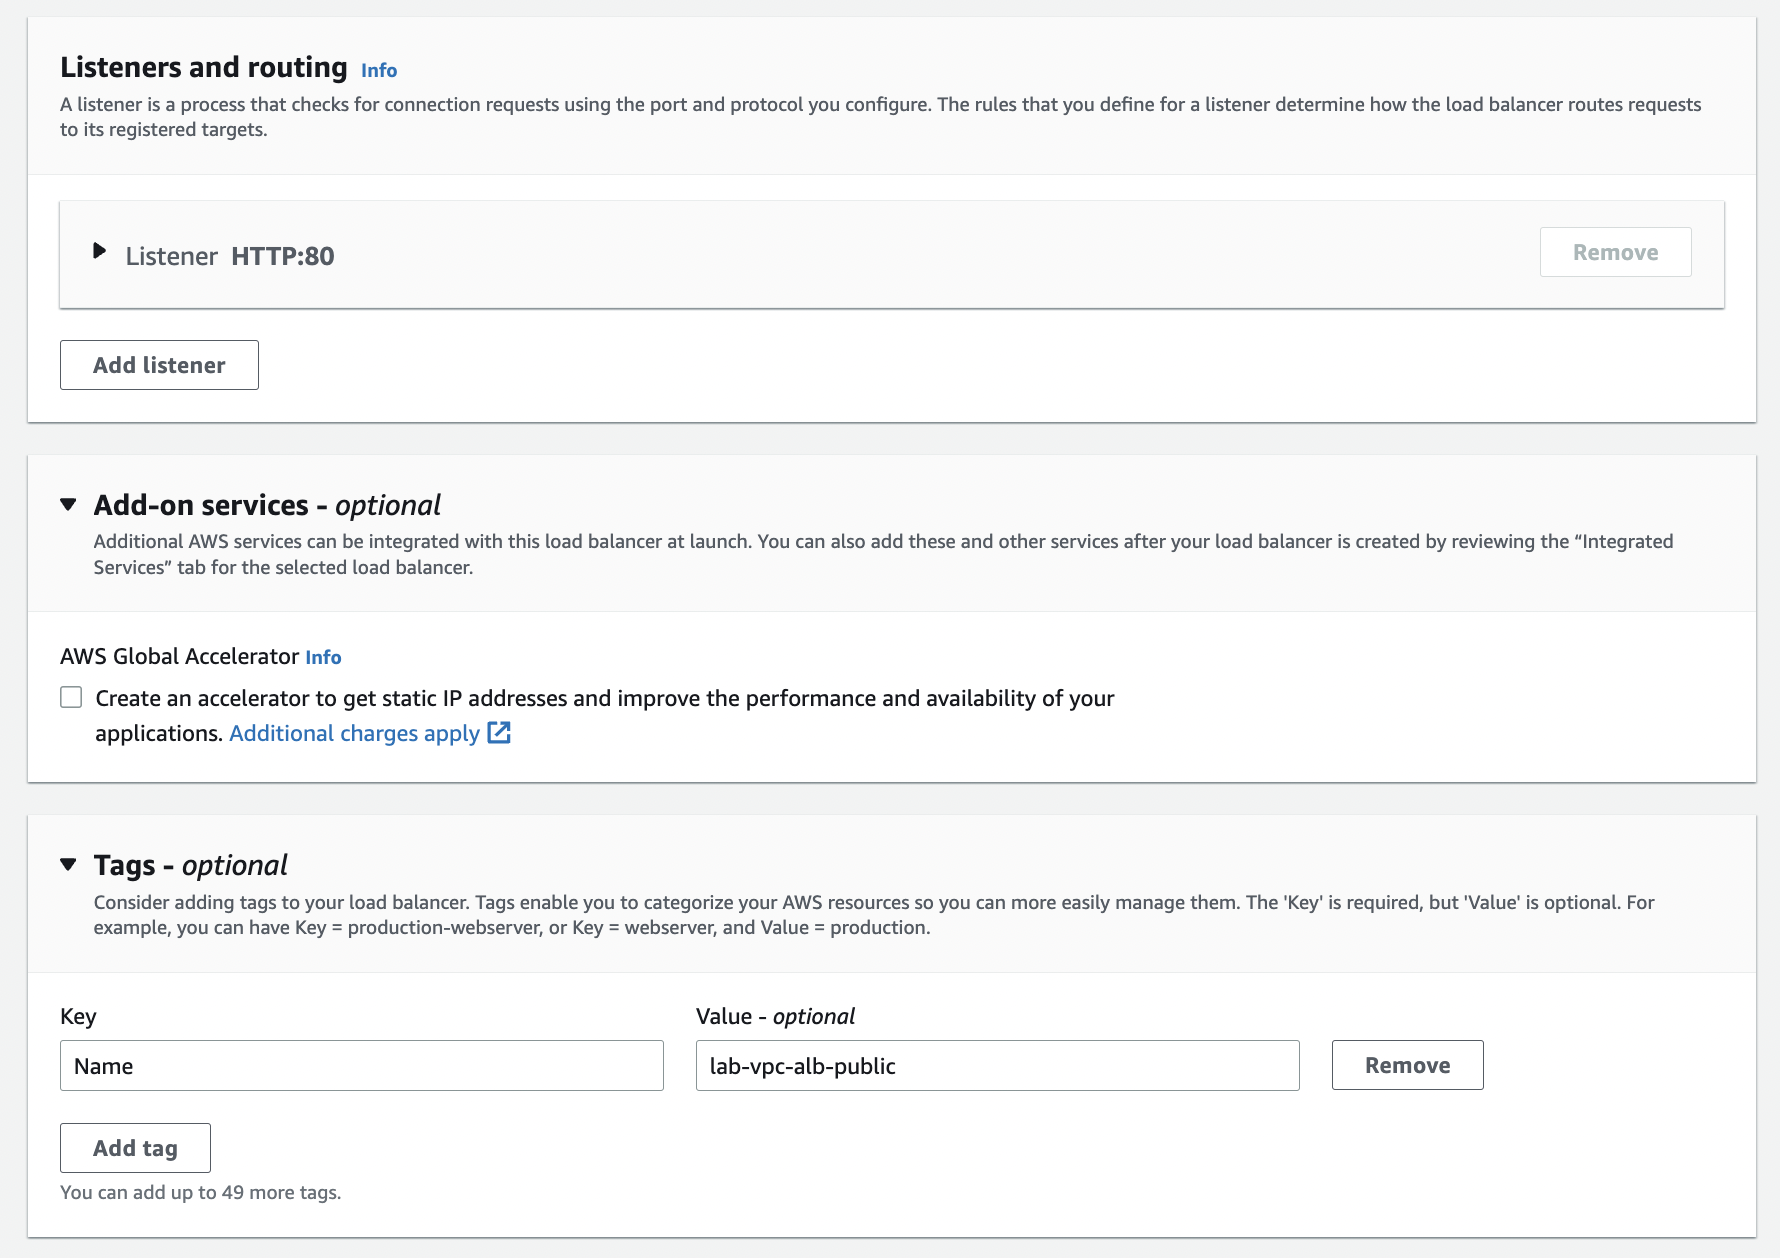1780x1258 pixels.
Task: Collapse the Tags optional section arrow
Action: [68, 864]
